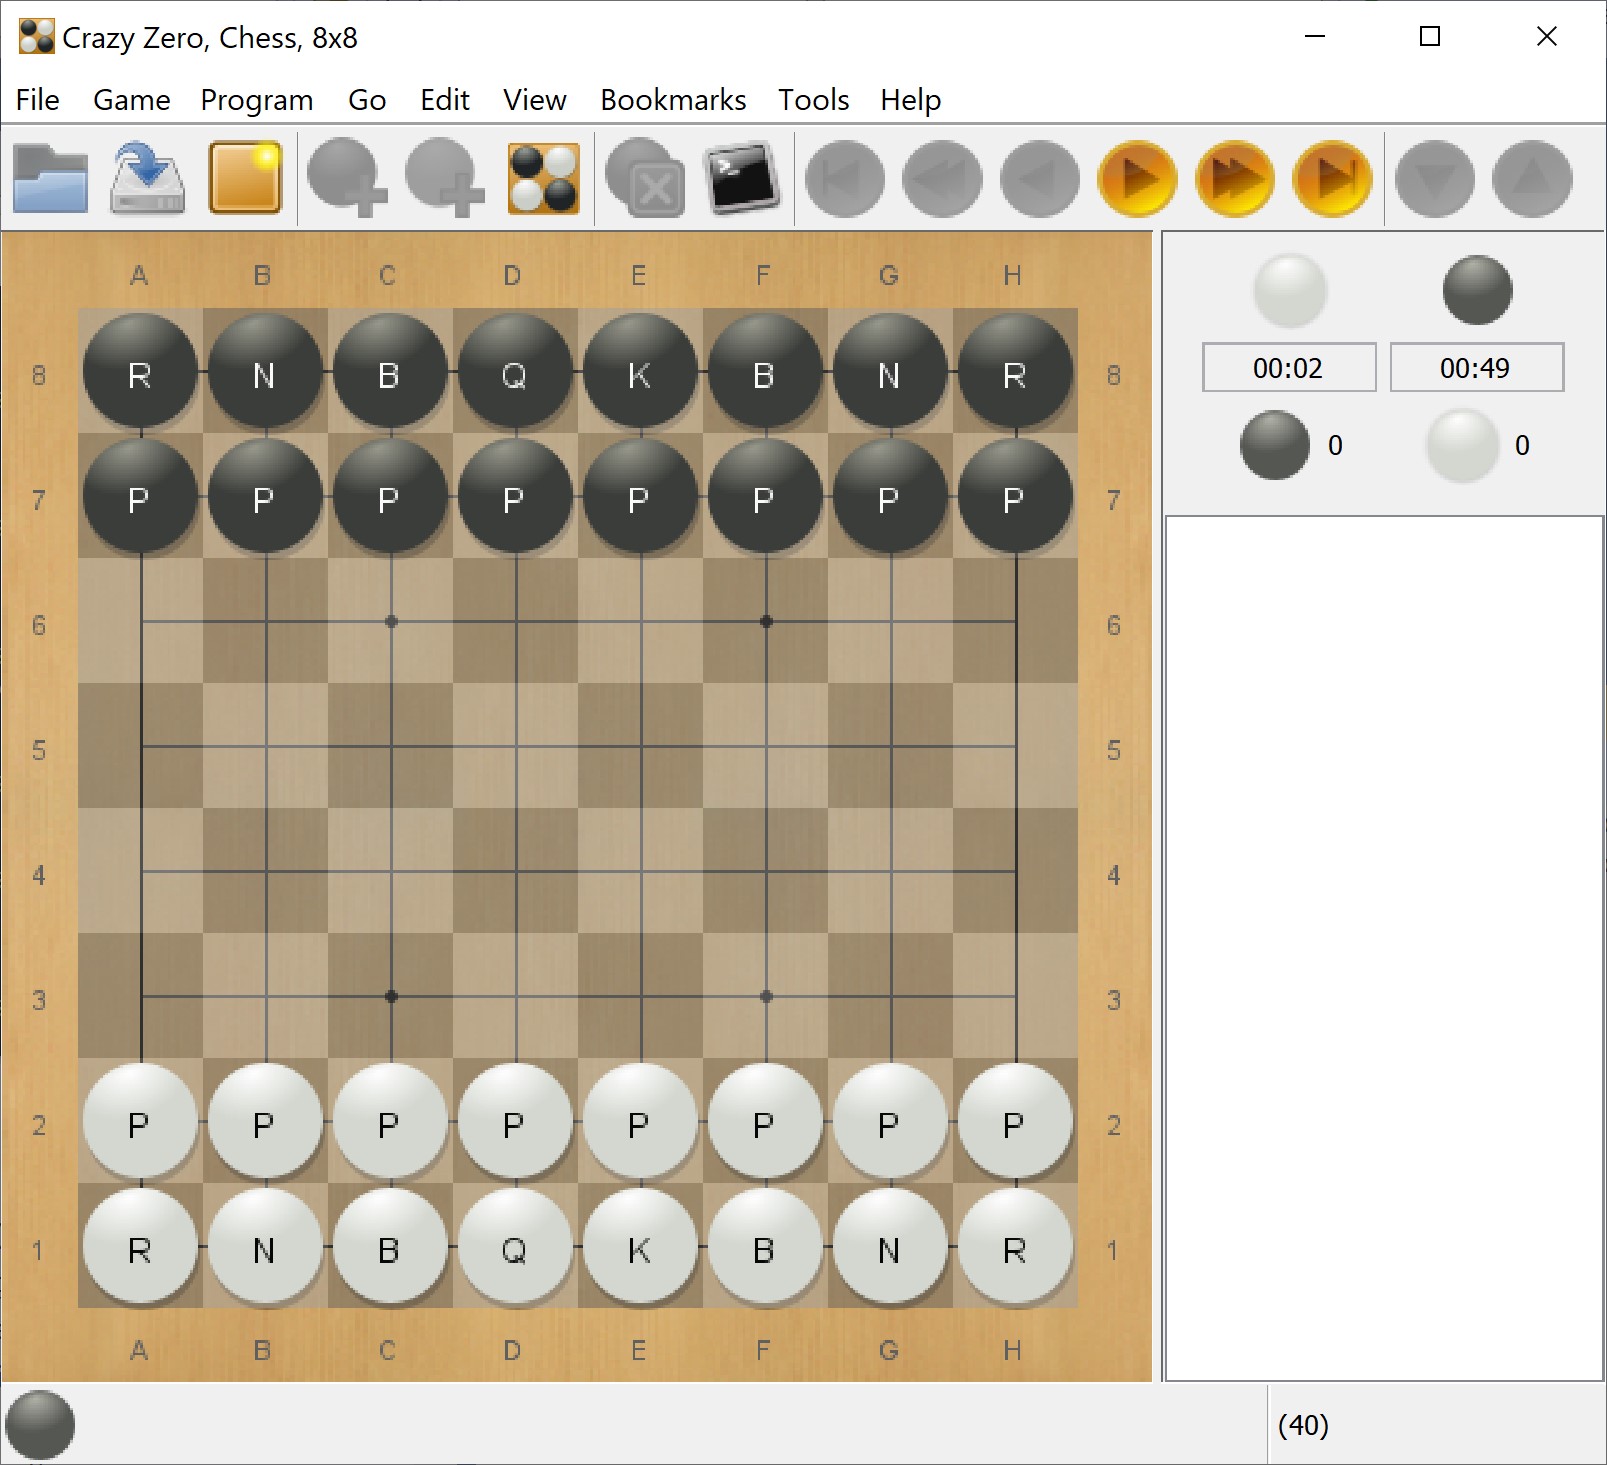Open the Game menu

click(x=132, y=100)
